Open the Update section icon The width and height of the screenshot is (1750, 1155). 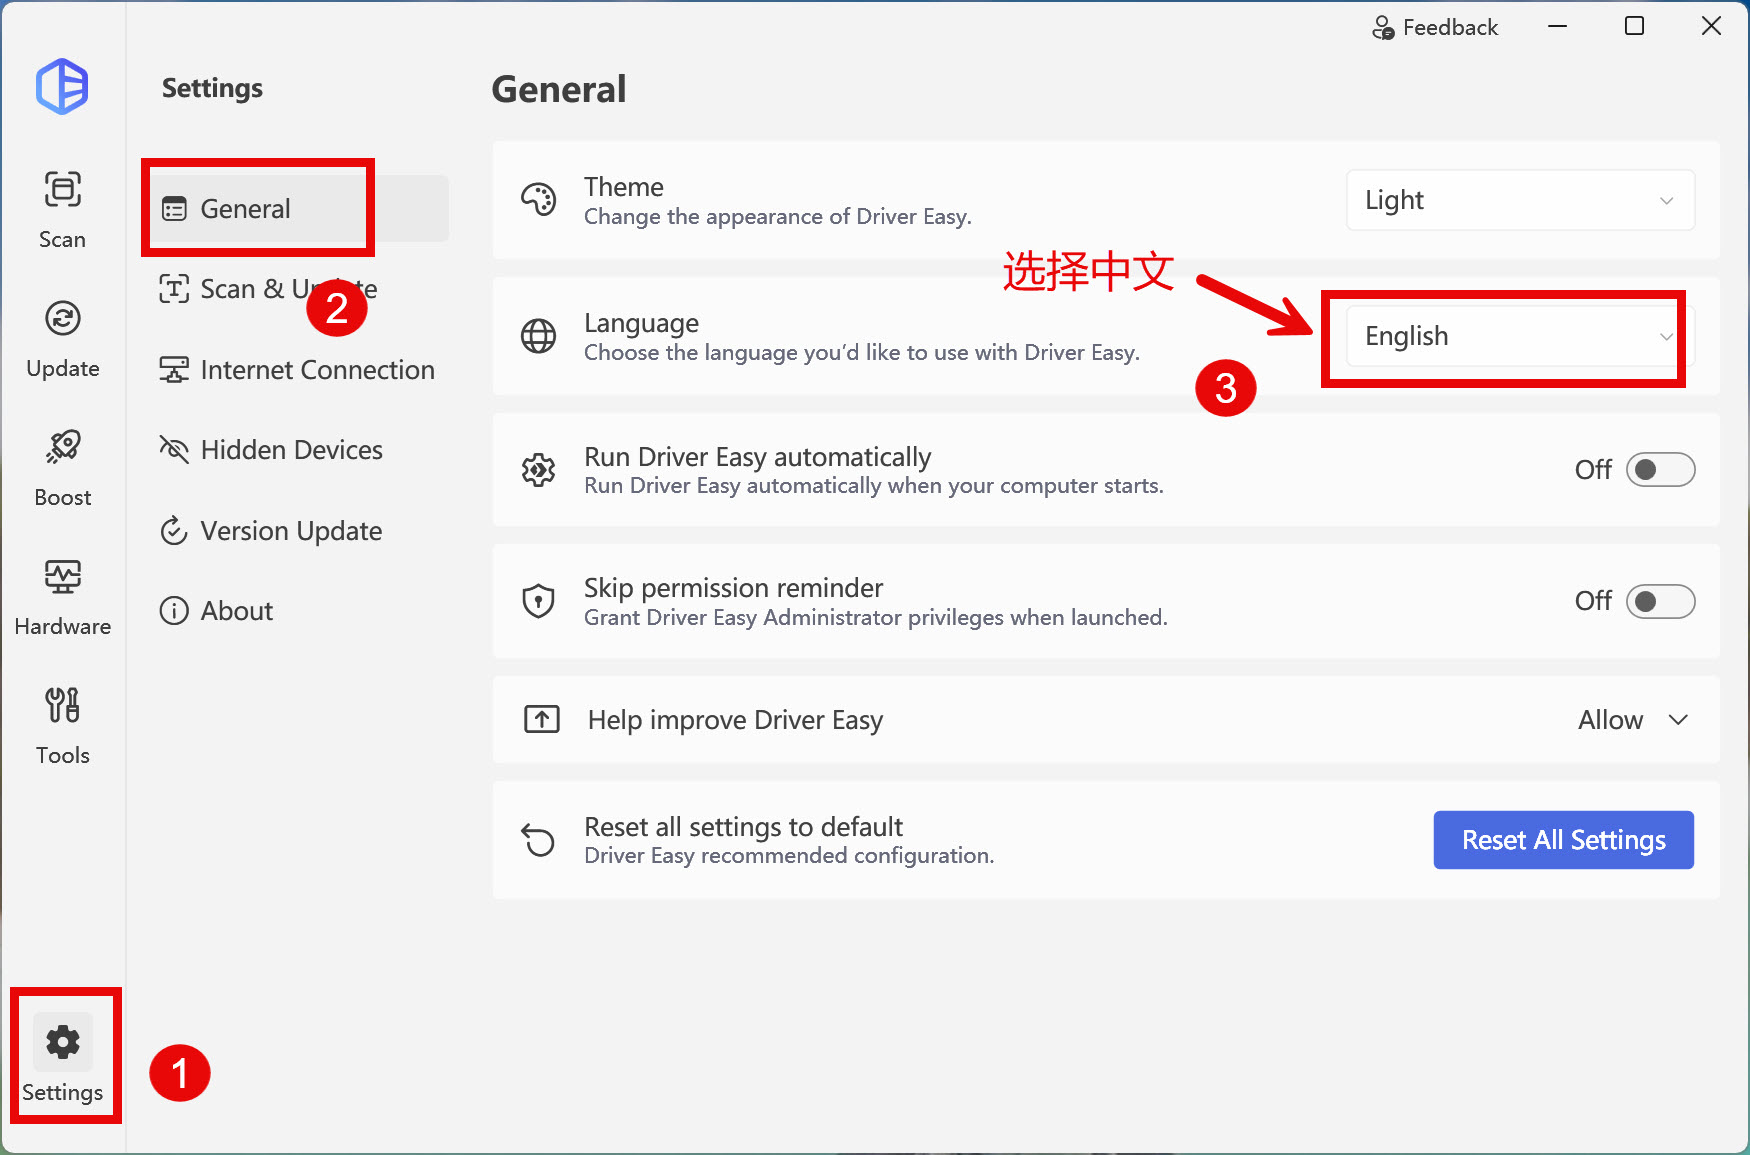point(62,319)
